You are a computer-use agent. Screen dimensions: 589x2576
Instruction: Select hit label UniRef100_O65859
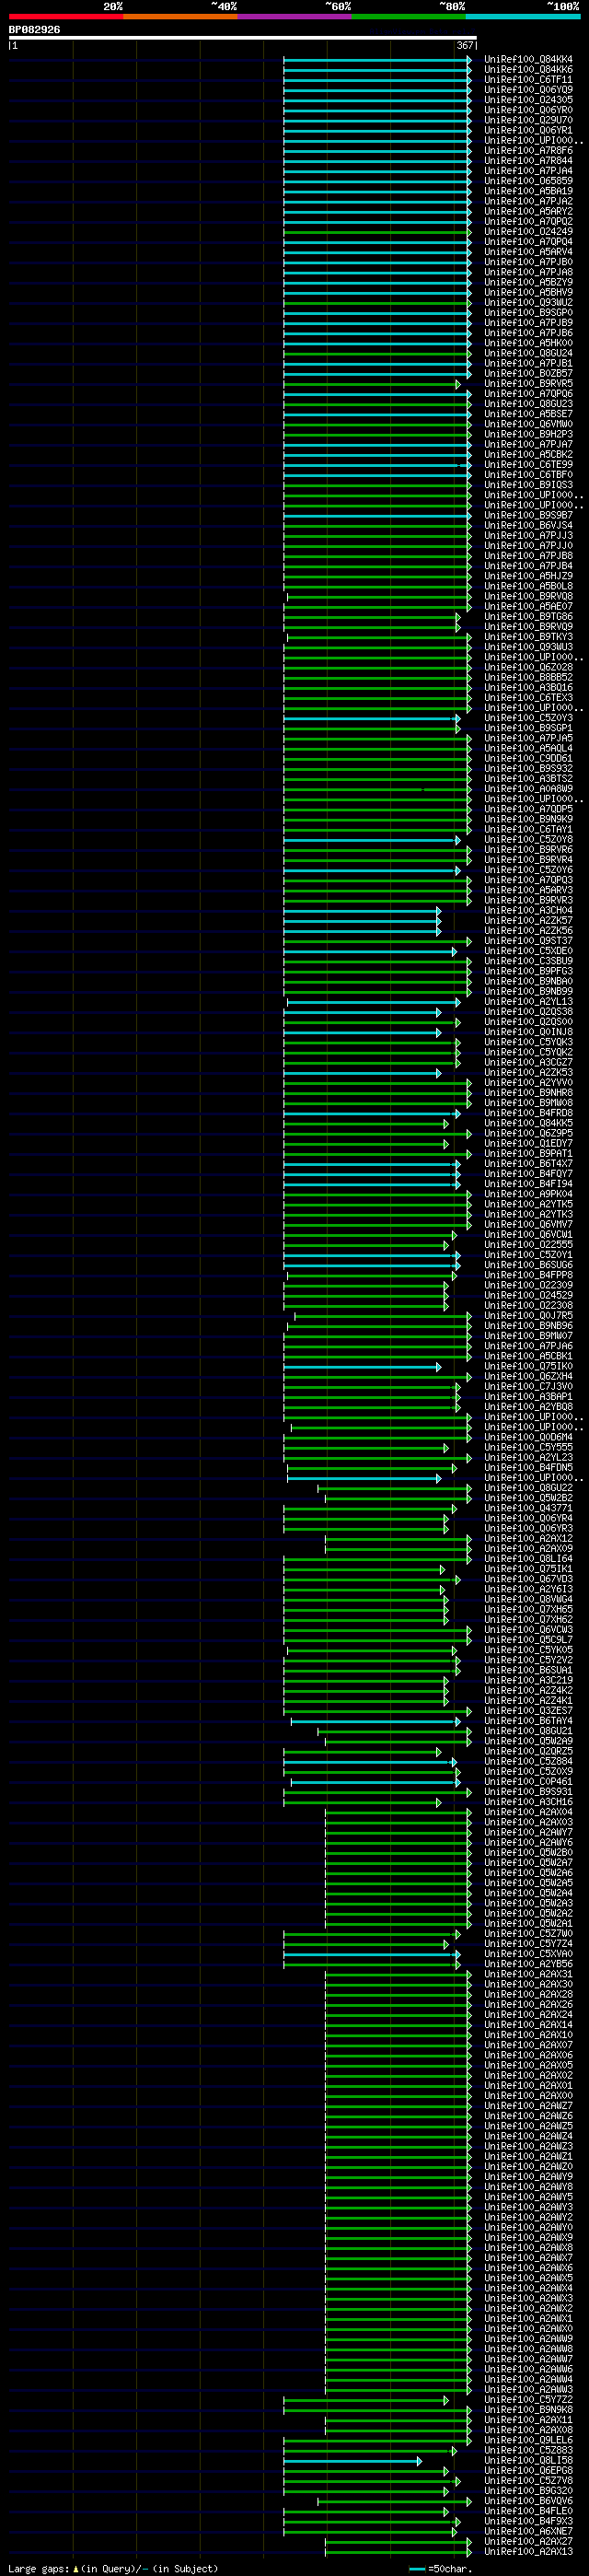pos(528,181)
